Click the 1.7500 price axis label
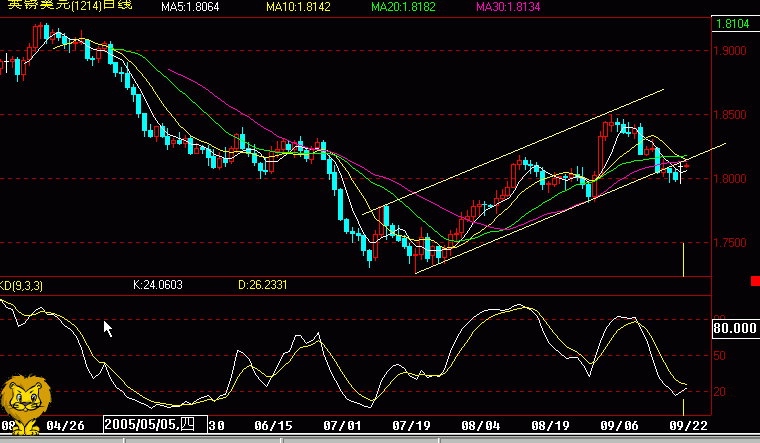760x443 pixels. [x=730, y=243]
